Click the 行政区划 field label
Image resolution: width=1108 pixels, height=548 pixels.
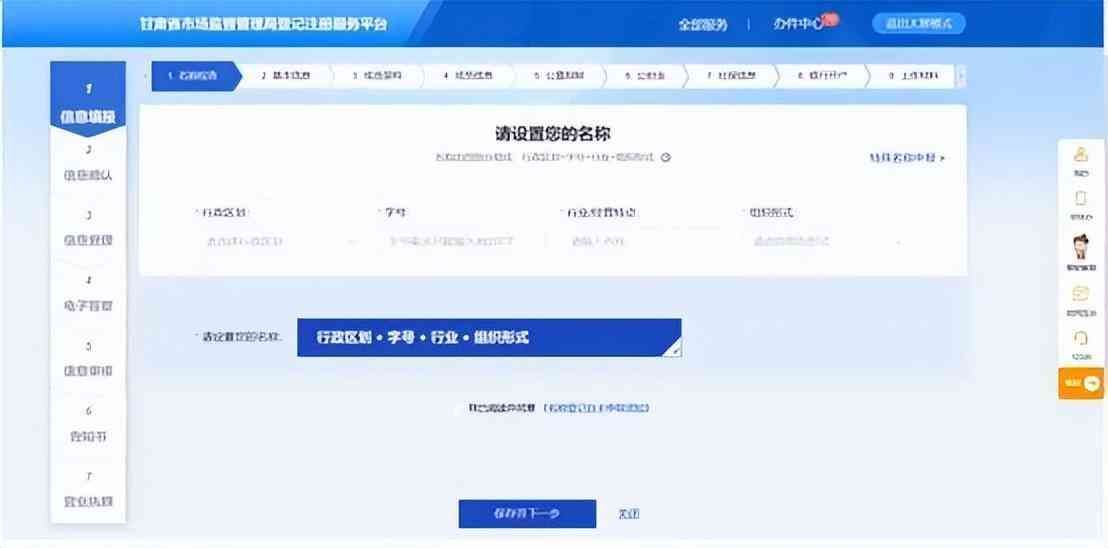(225, 212)
